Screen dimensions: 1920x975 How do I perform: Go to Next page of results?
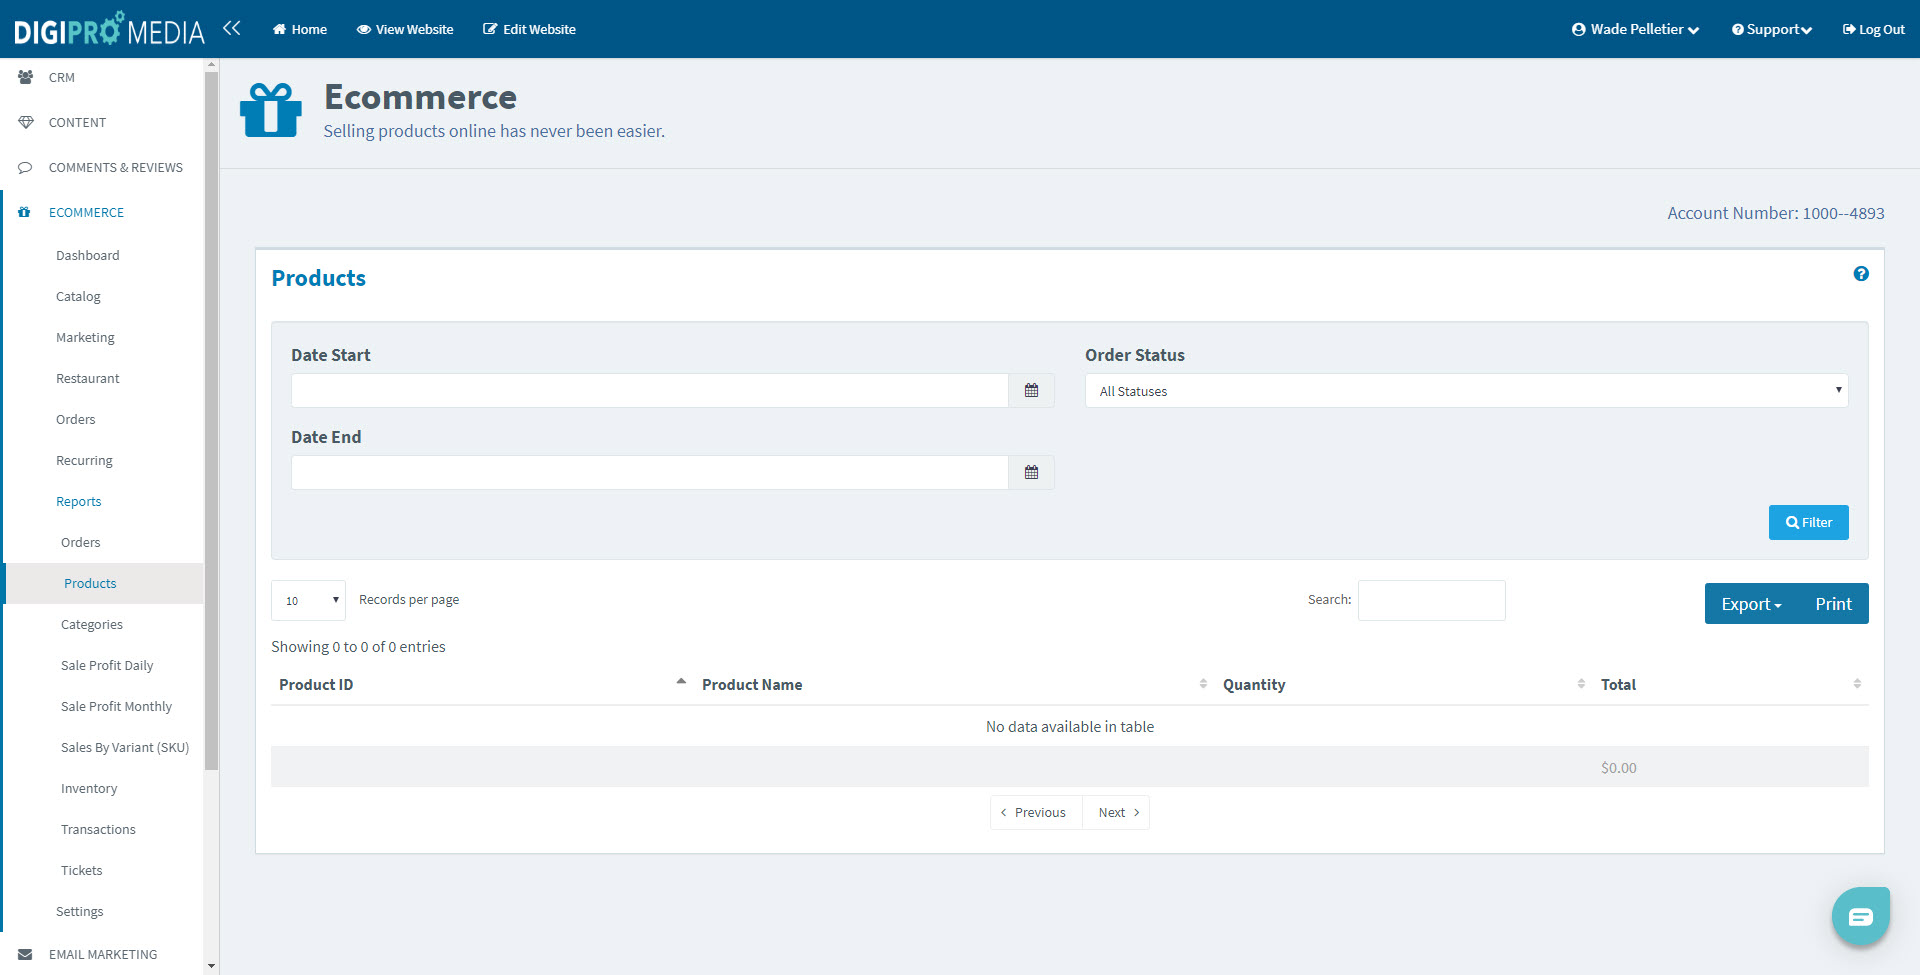[1117, 813]
